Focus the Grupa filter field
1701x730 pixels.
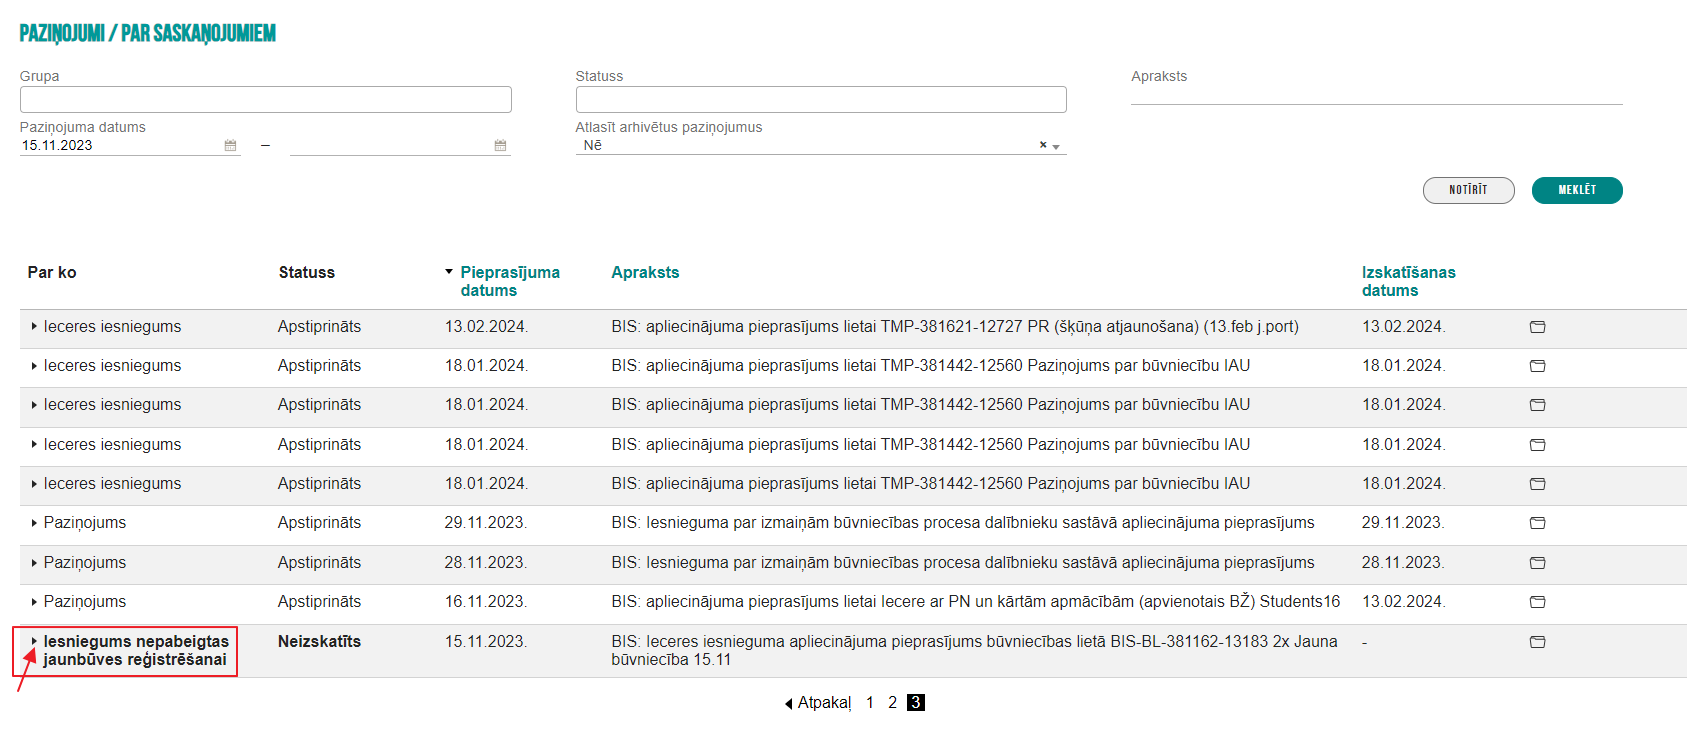[266, 99]
